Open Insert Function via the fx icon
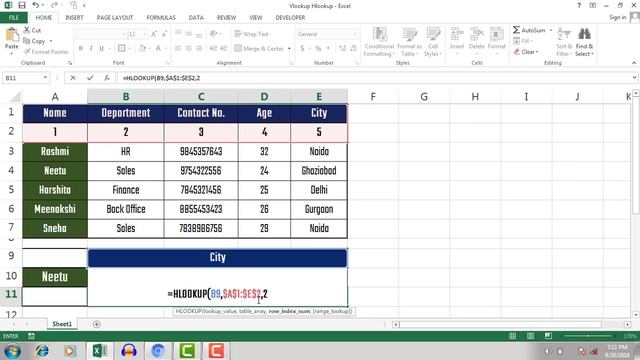Viewport: 640px width, 360px height. (107, 78)
